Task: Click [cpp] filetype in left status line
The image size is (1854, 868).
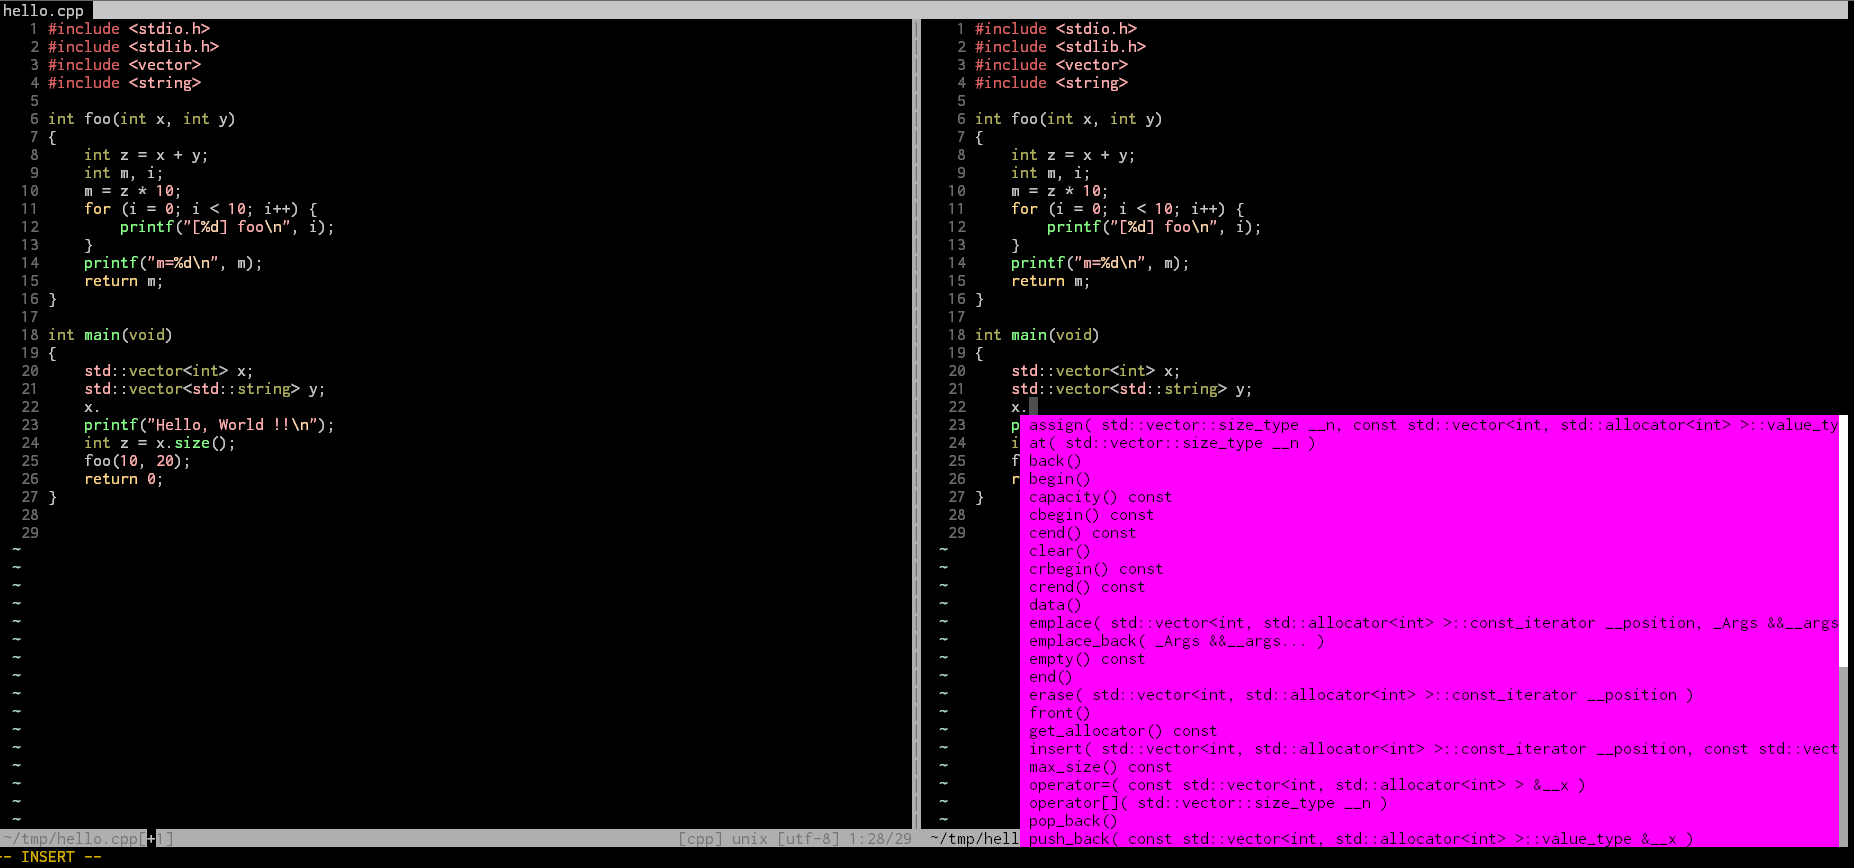Action: pyautogui.click(x=699, y=839)
